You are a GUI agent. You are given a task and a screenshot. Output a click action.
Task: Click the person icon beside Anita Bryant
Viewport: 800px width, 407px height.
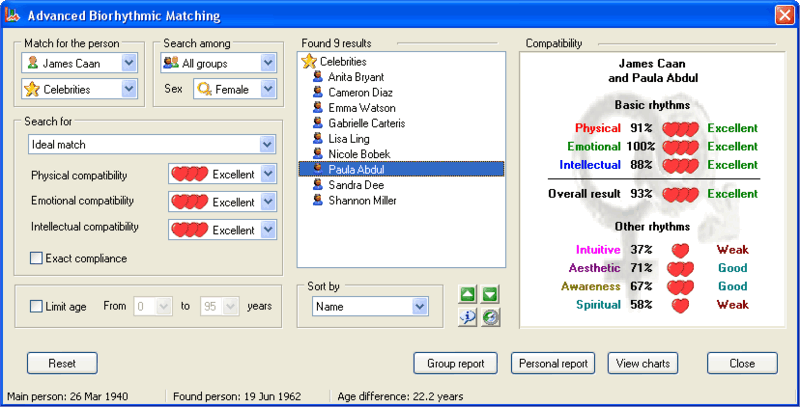tap(318, 77)
